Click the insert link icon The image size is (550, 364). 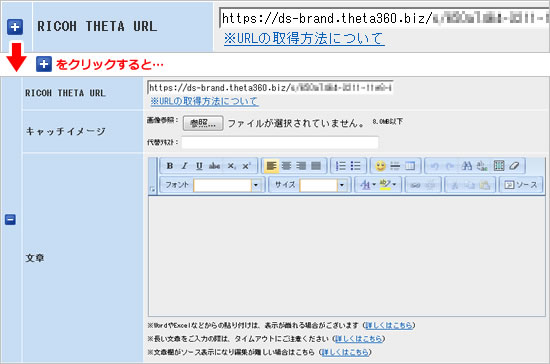(416, 185)
